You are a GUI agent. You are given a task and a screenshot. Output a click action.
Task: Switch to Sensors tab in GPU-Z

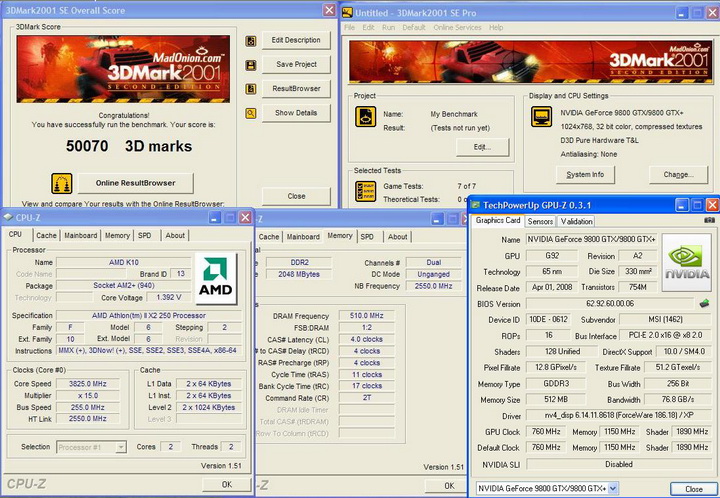(540, 222)
